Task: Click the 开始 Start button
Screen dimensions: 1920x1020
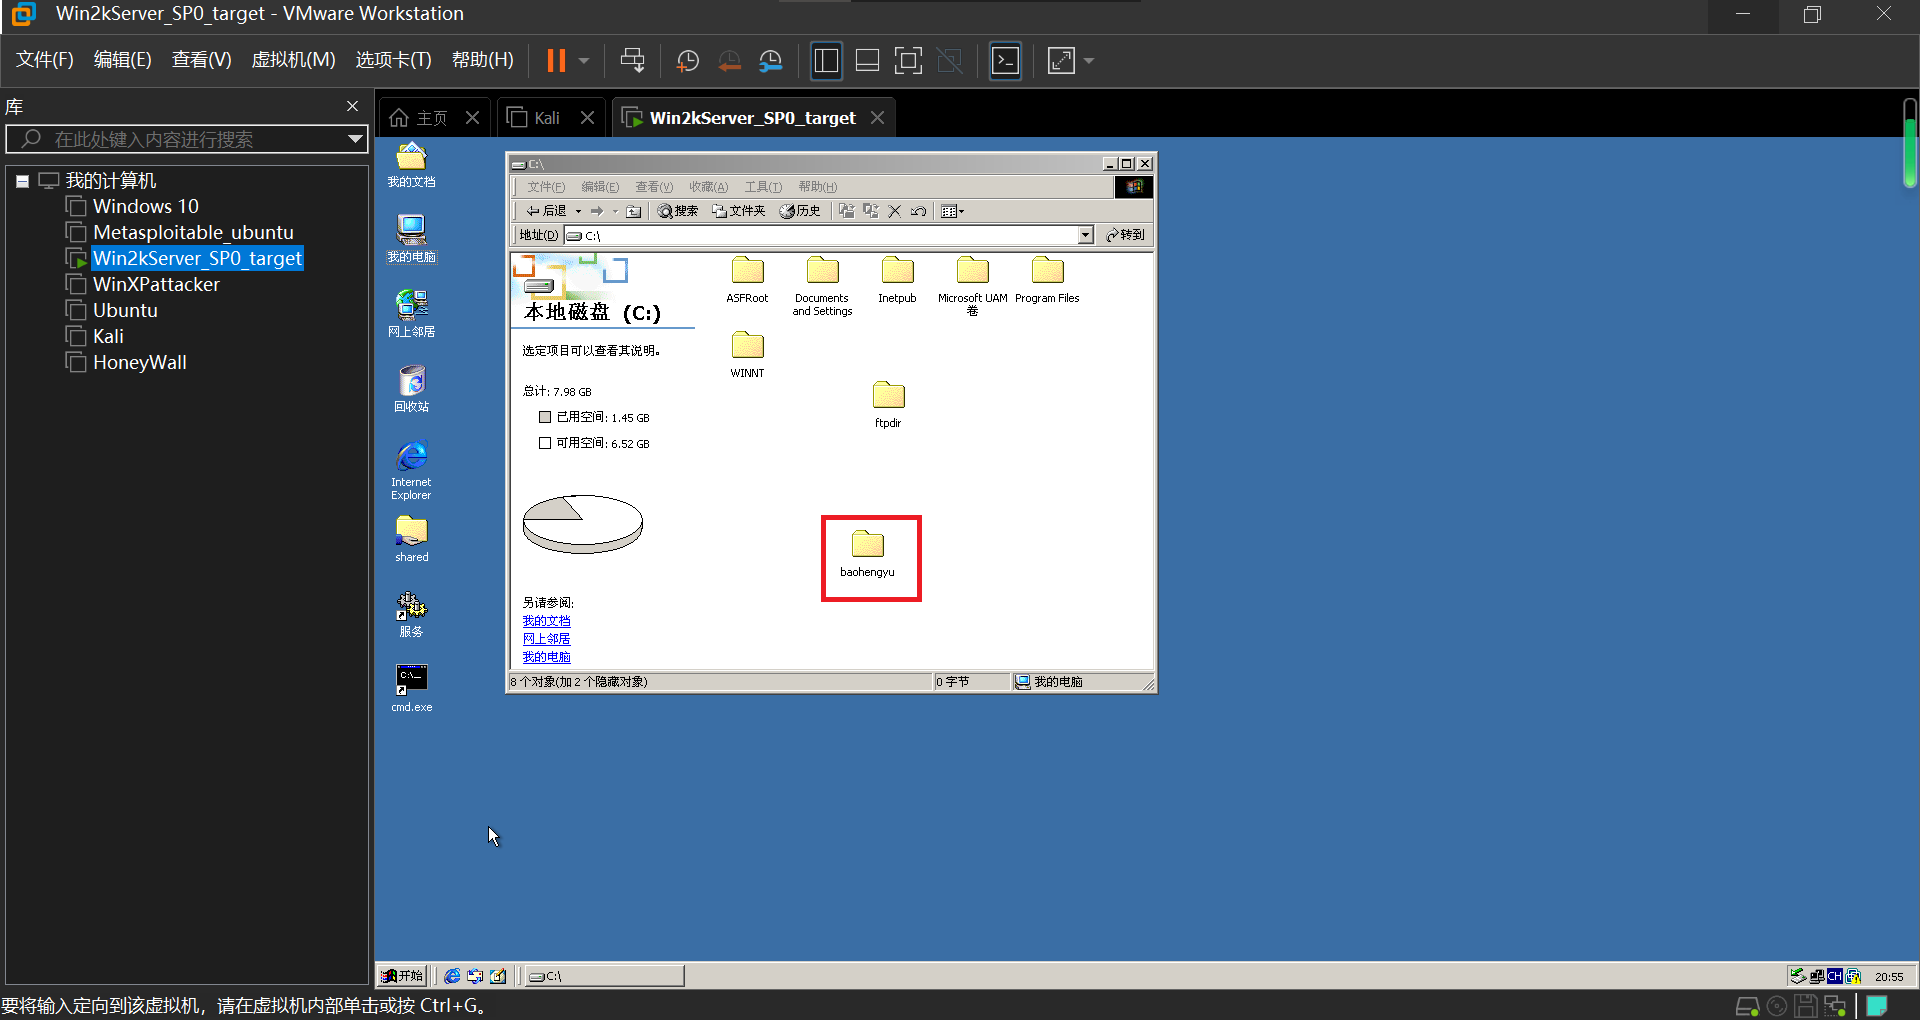Action: pyautogui.click(x=403, y=976)
